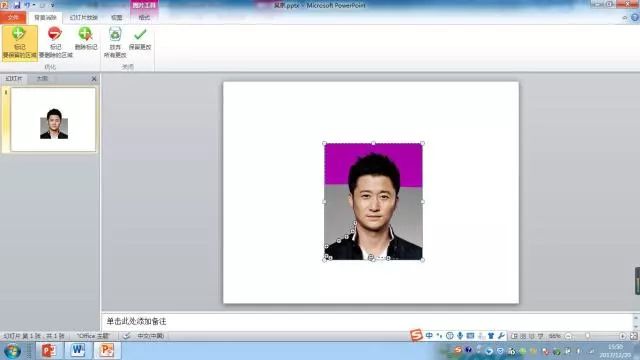Close the slide thumbnail pane
This screenshot has height=360, width=640.
[94, 79]
